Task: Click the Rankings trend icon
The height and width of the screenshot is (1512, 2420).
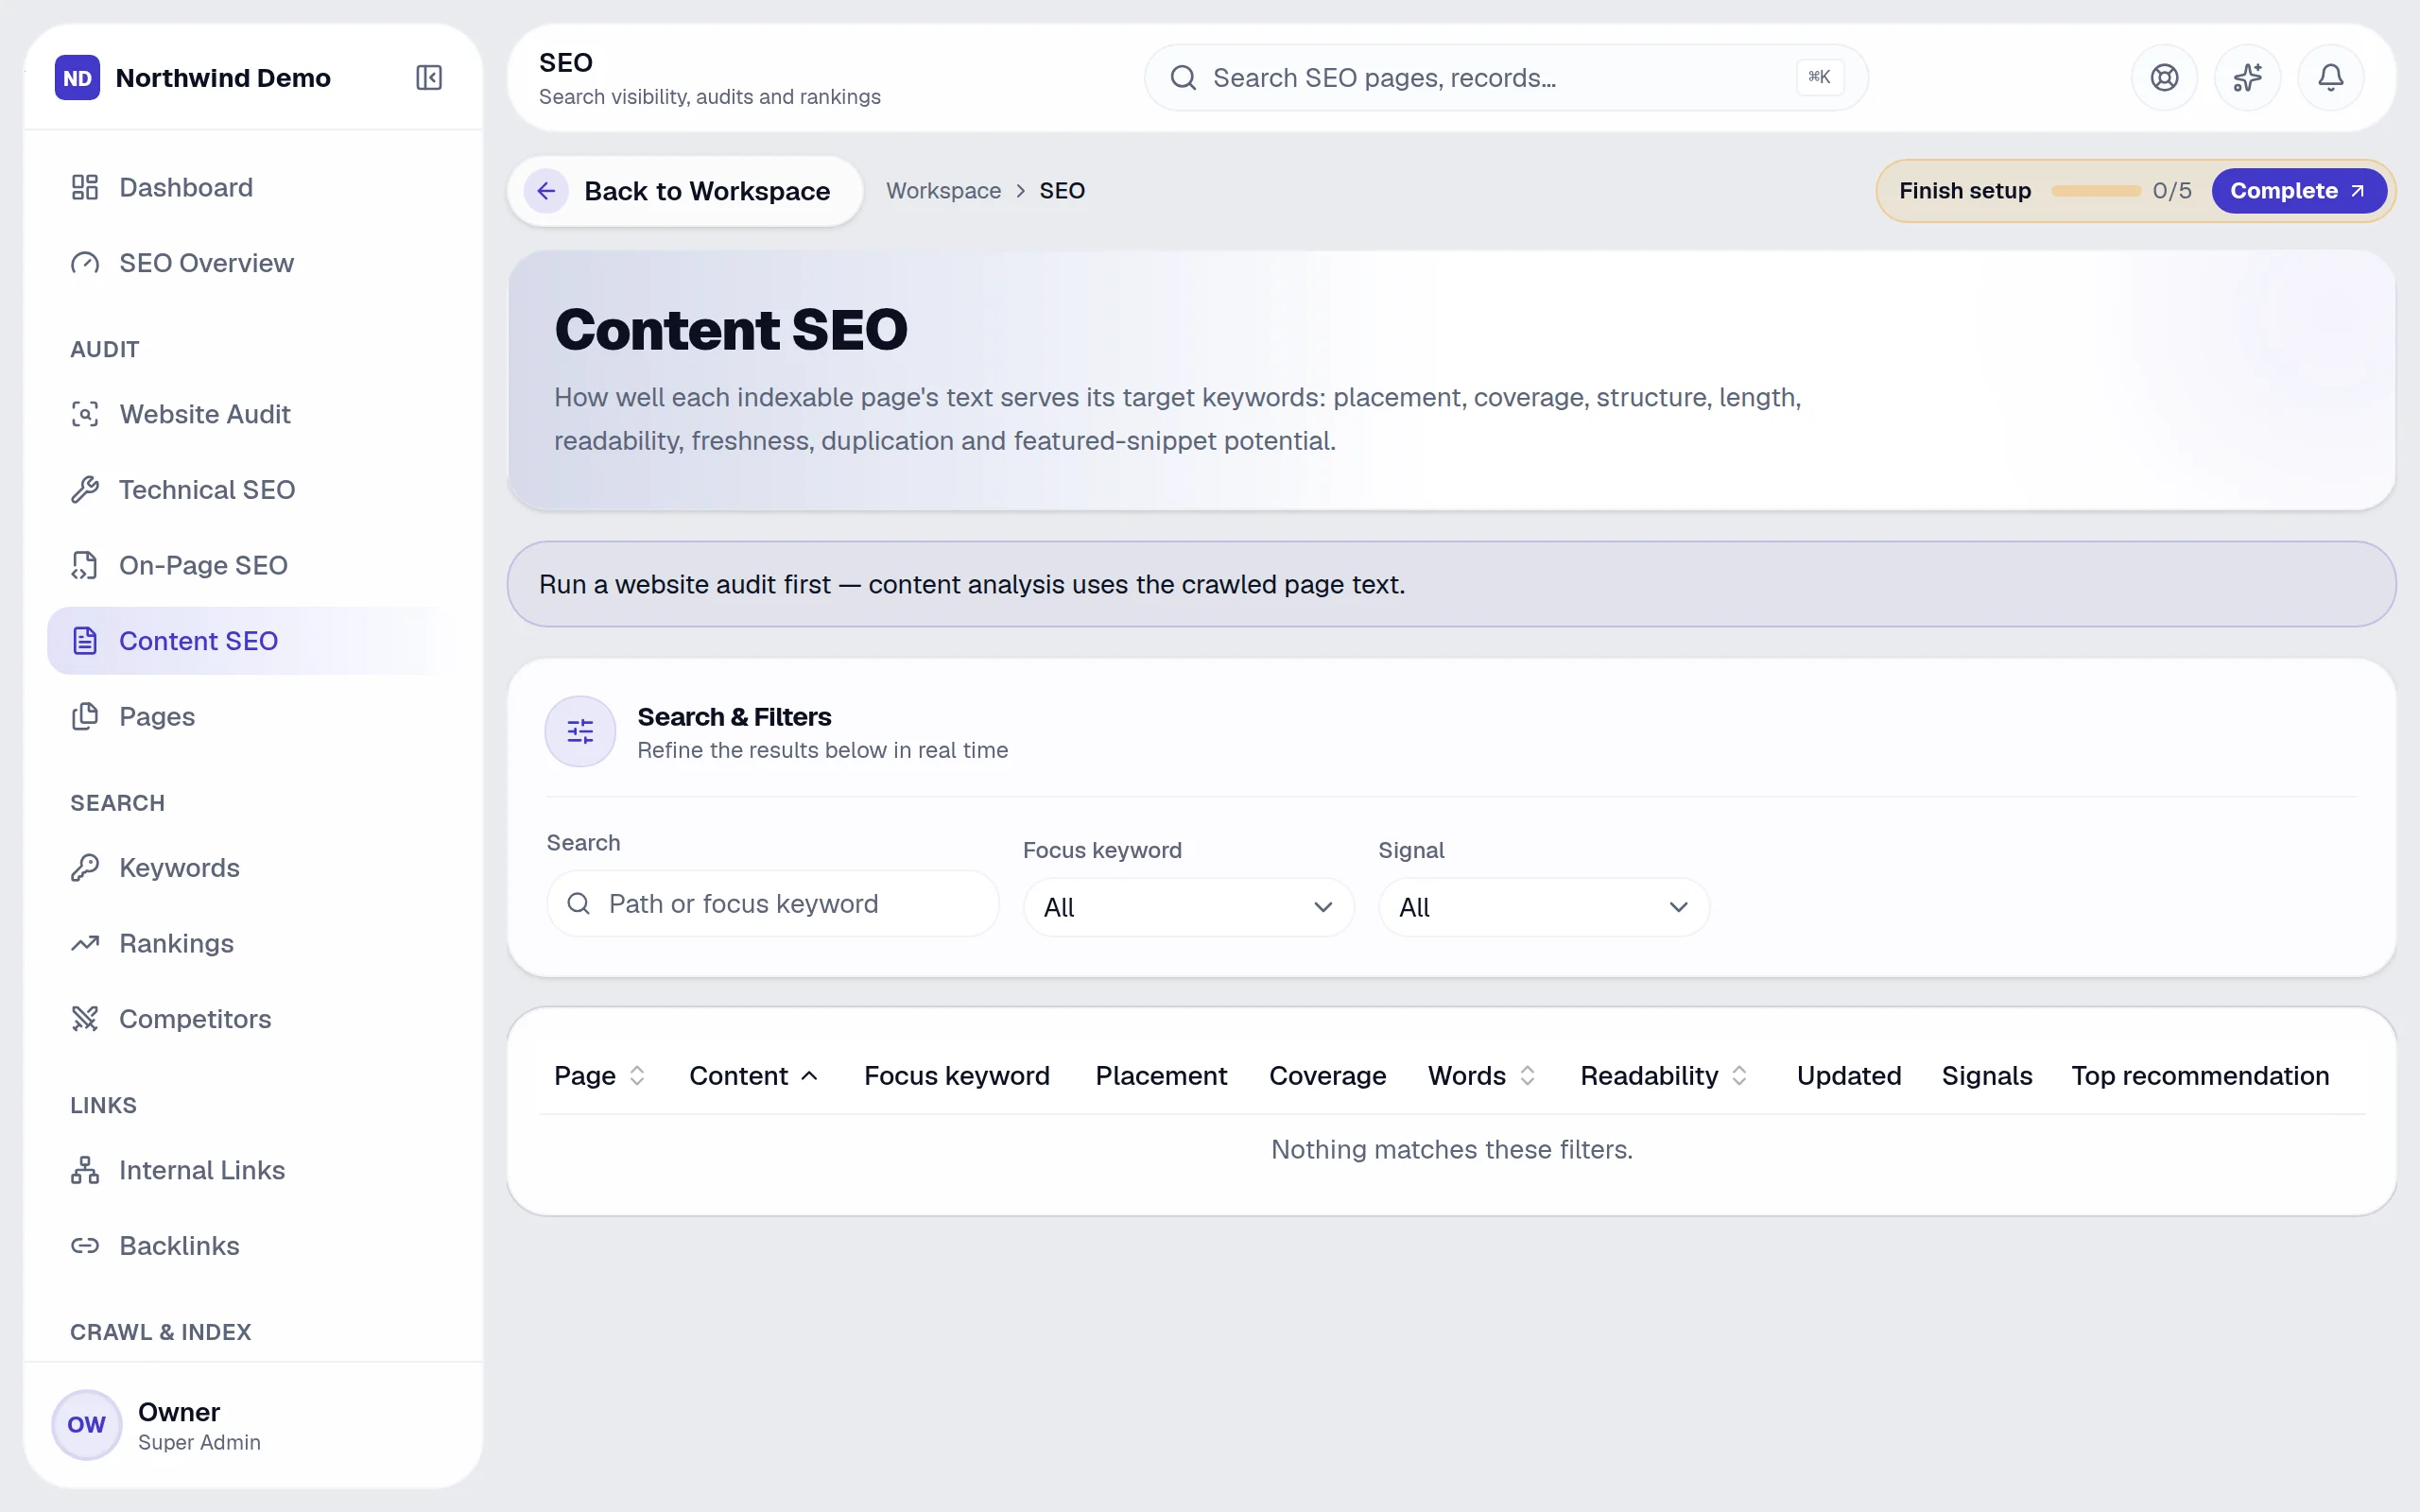Action: 85,943
